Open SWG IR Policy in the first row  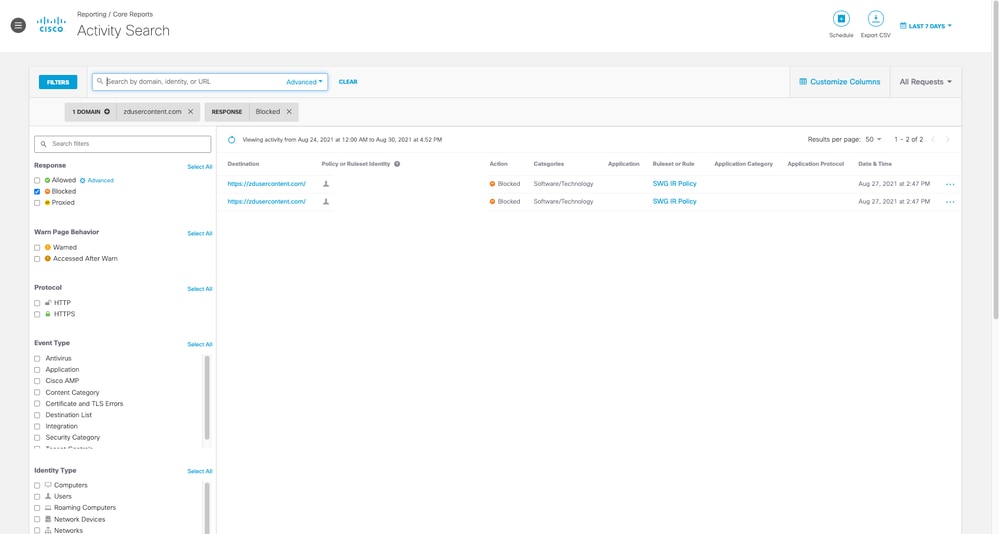(x=674, y=184)
